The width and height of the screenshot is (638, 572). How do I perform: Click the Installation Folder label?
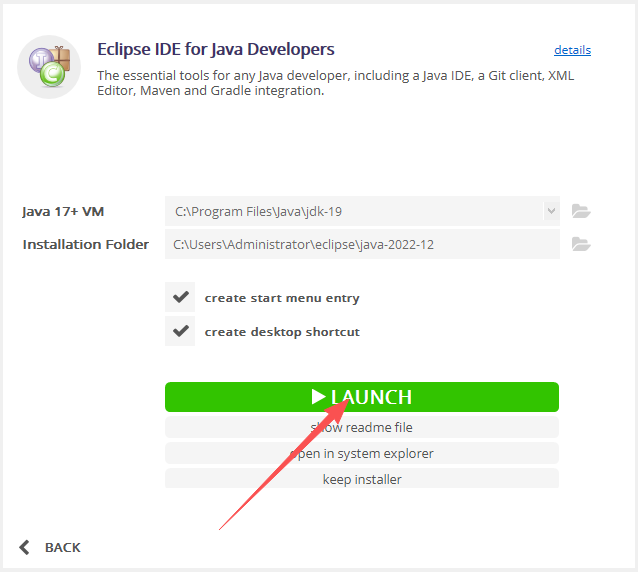click(85, 245)
